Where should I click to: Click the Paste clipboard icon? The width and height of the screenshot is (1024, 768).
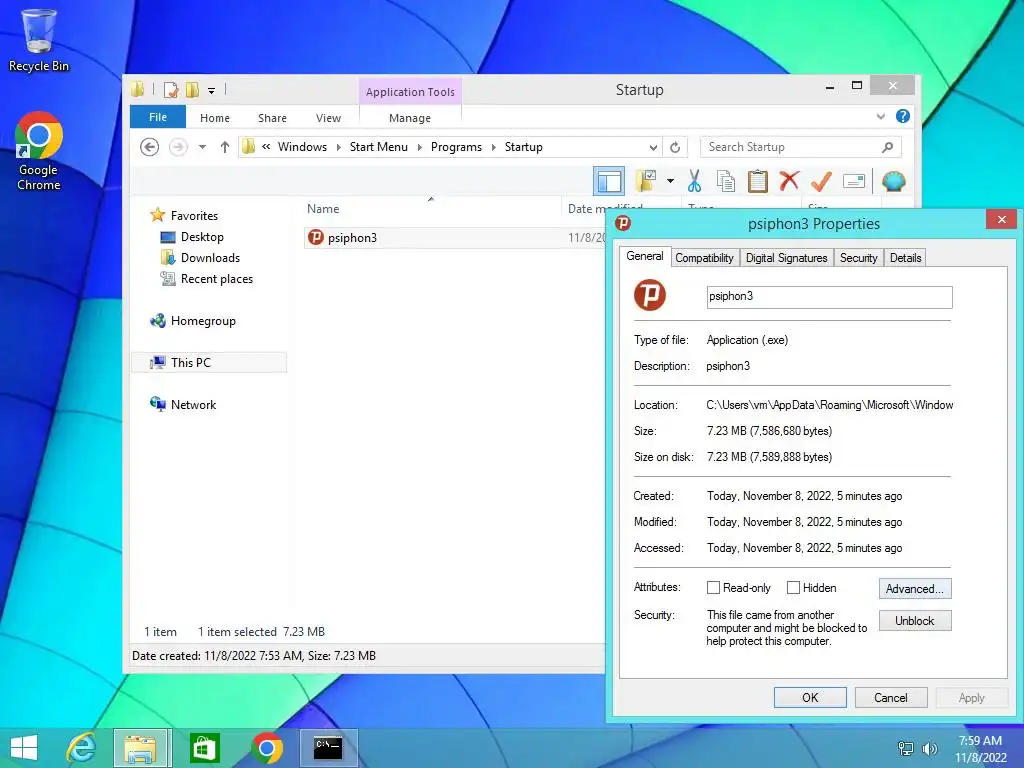point(758,181)
